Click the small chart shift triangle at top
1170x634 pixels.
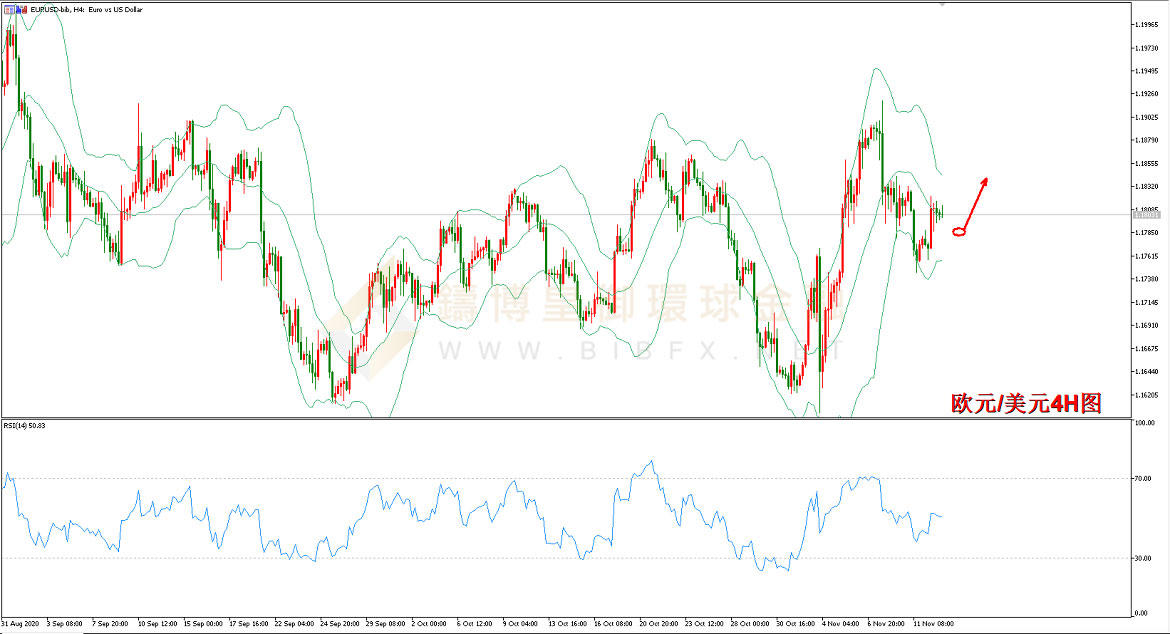click(942, 6)
